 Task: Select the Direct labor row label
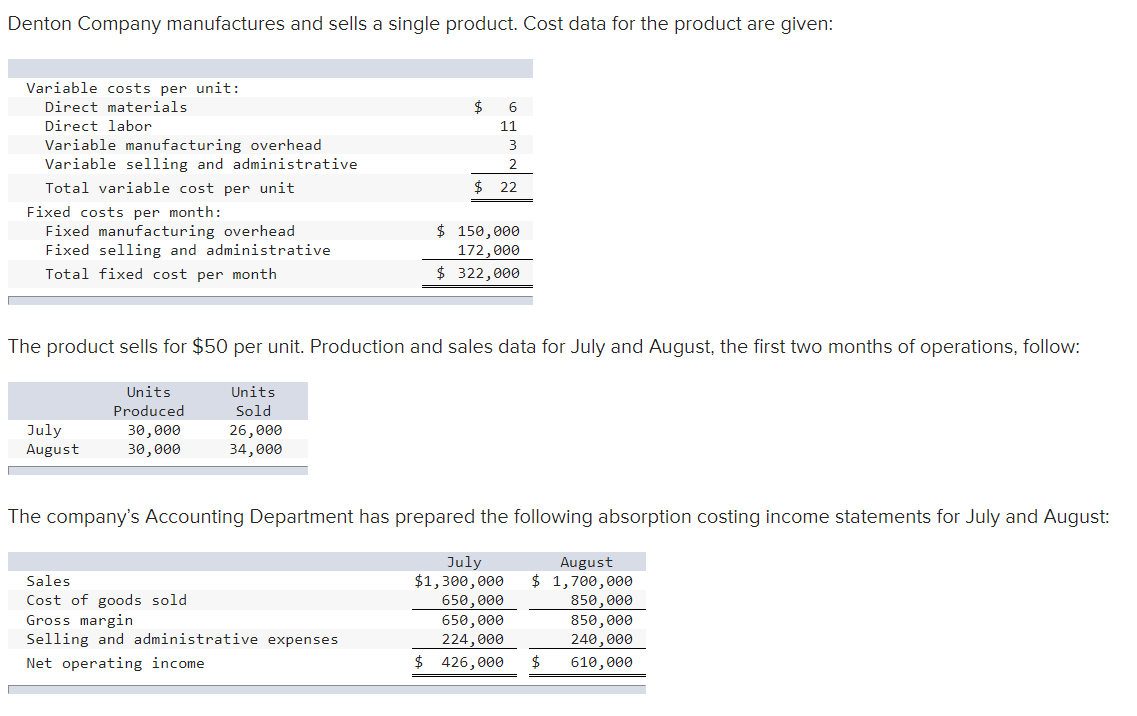point(98,126)
